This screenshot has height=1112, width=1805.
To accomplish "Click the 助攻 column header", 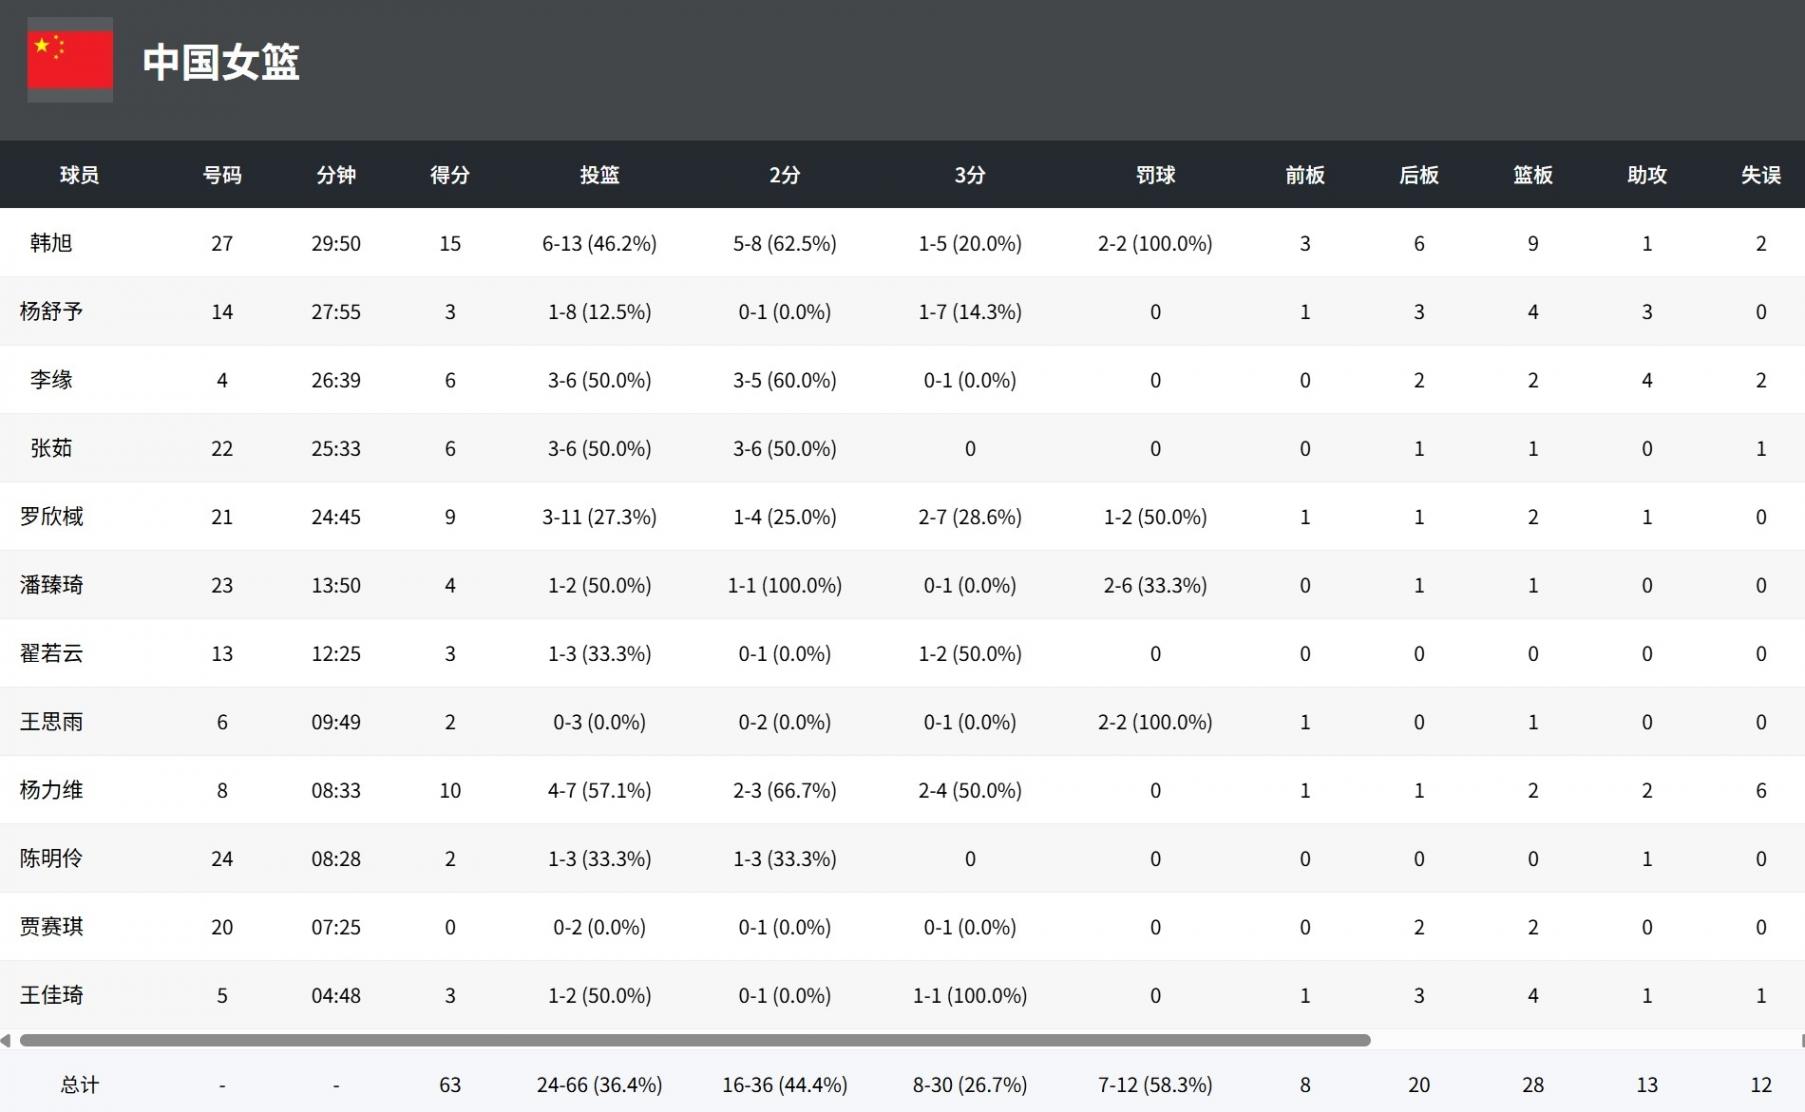I will pyautogui.click(x=1646, y=175).
